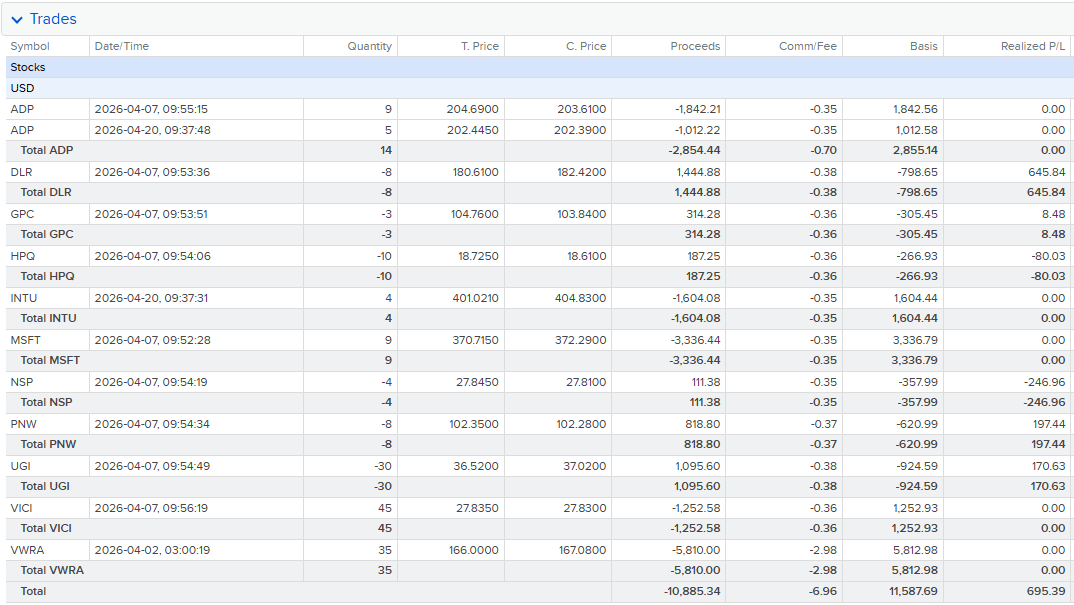Viewport: 1074px width, 605px height.
Task: Click the INTU trade time 2026-04-20, 09:37:31
Action: pyautogui.click(x=151, y=298)
